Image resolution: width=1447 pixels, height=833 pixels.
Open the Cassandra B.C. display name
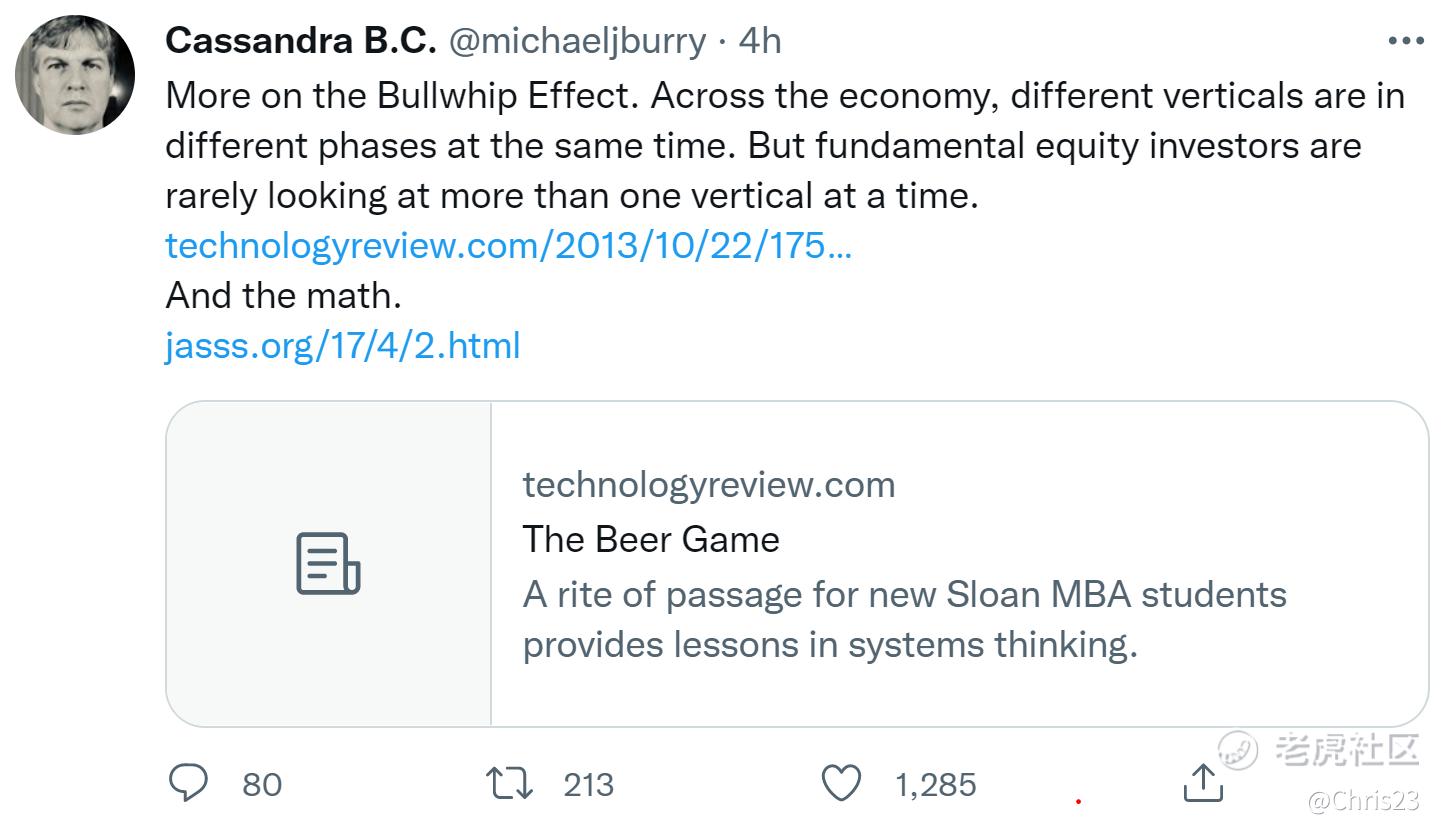[x=300, y=41]
